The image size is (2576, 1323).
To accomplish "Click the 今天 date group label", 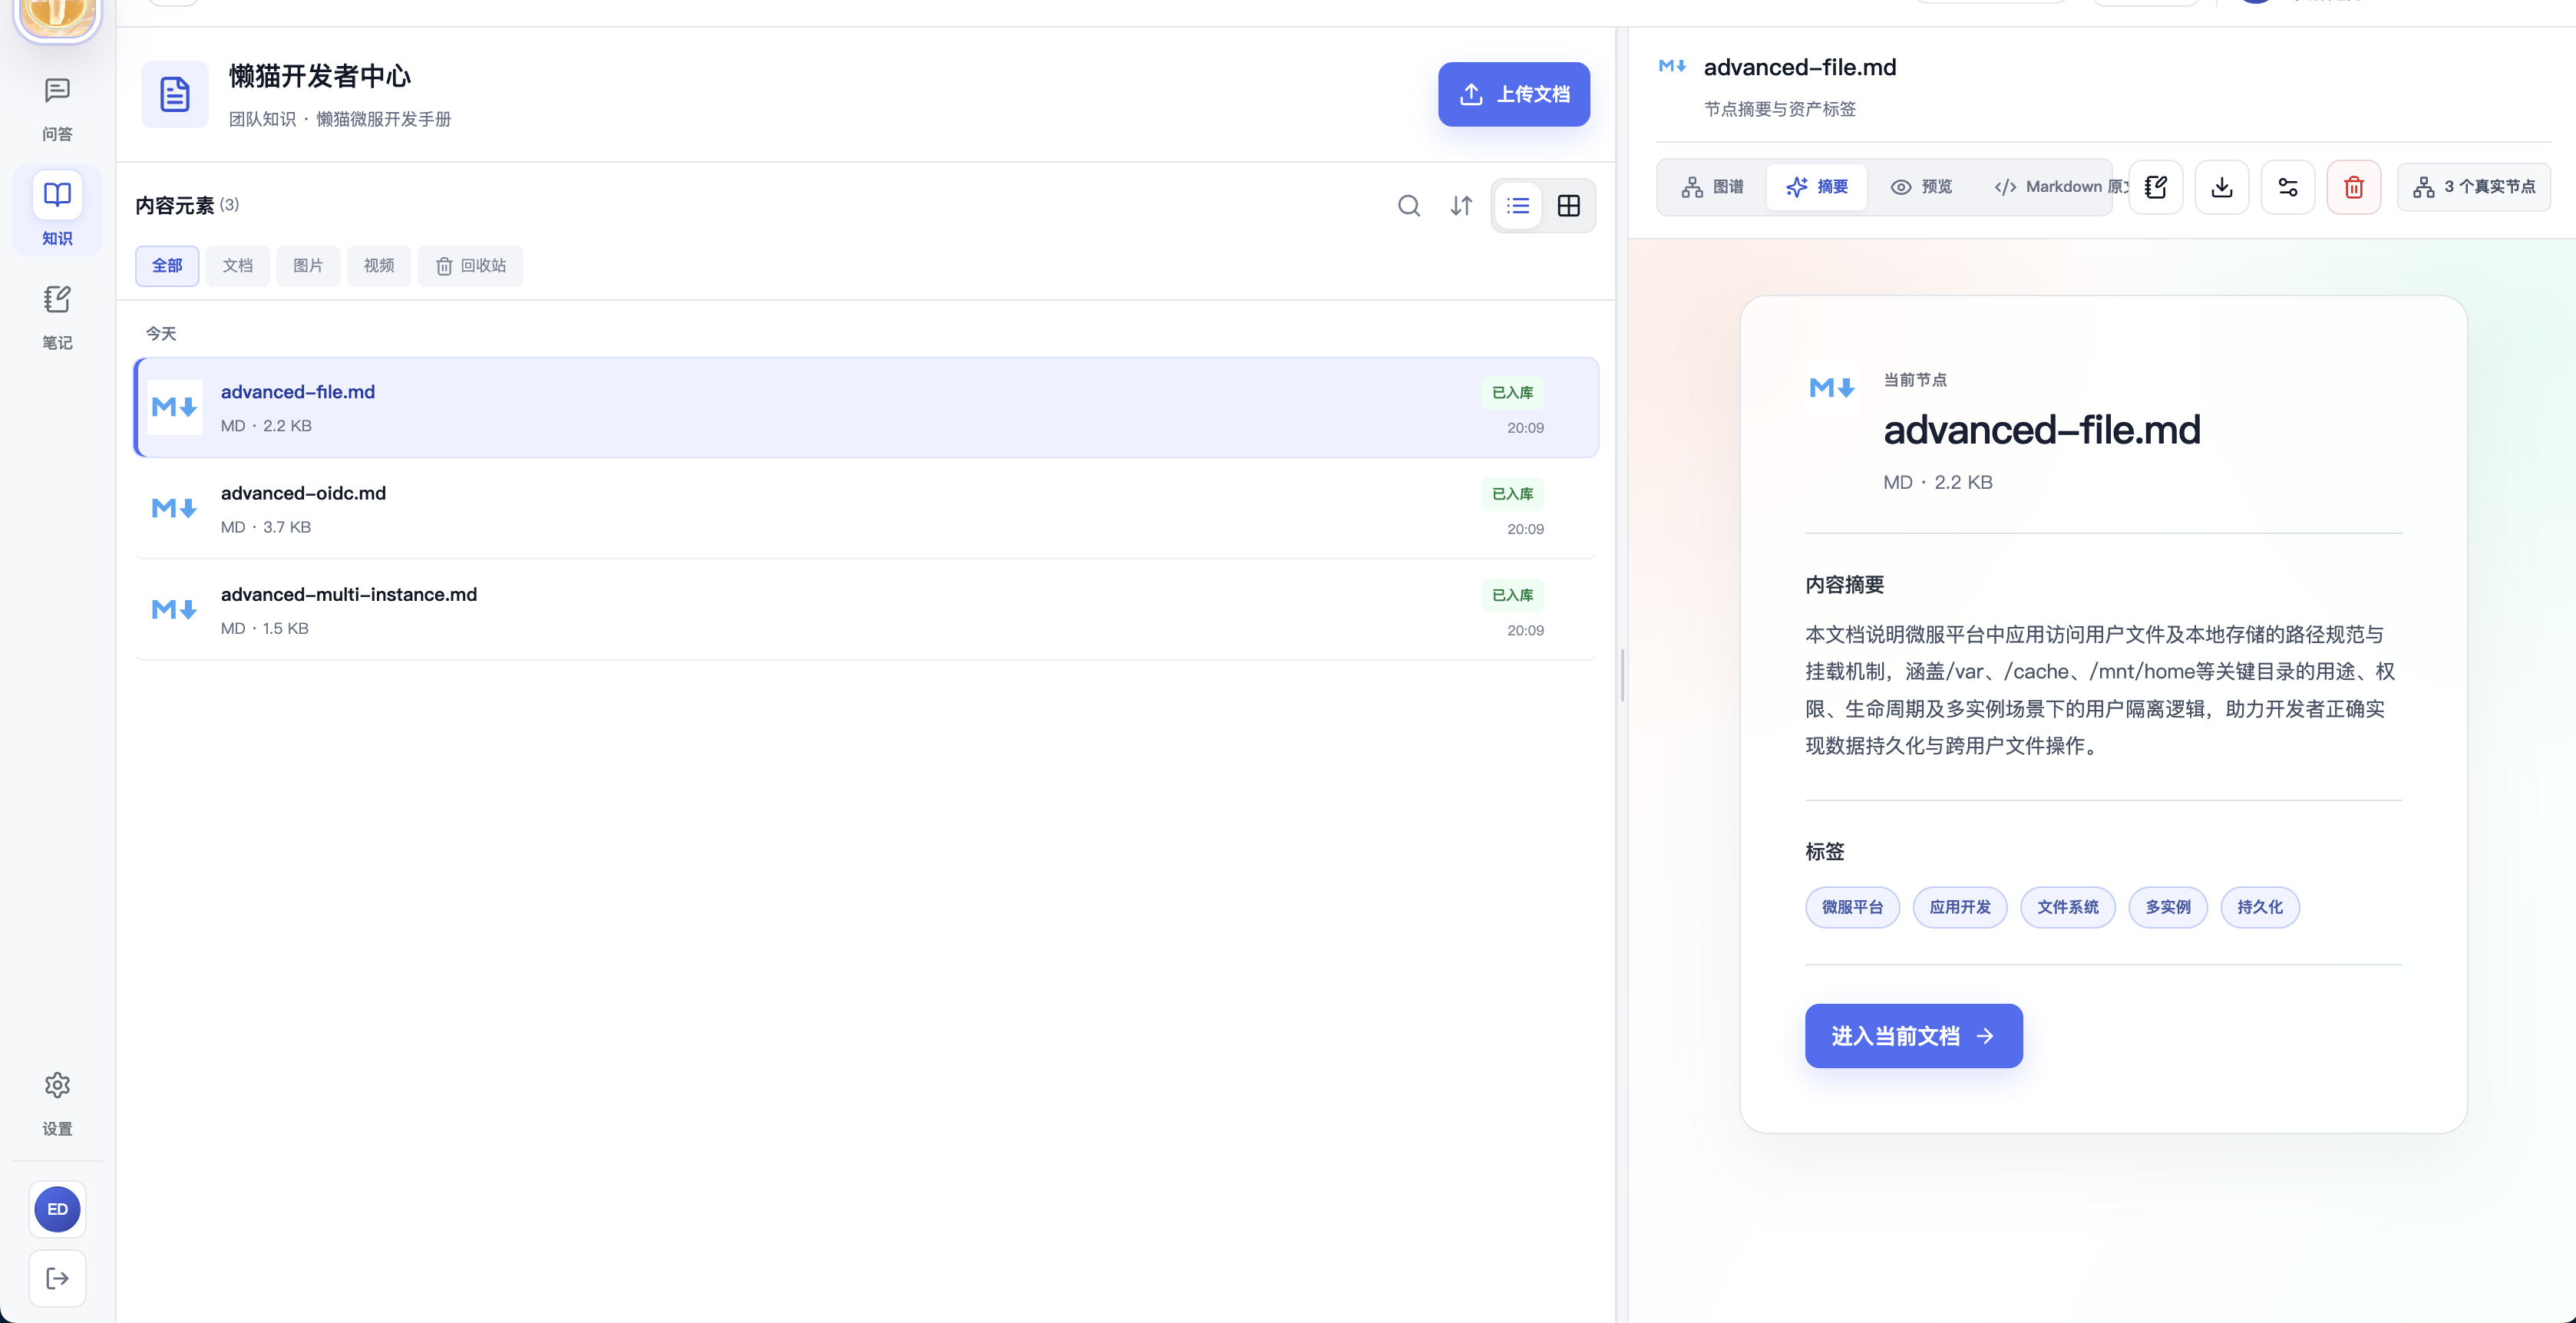I will tap(161, 334).
